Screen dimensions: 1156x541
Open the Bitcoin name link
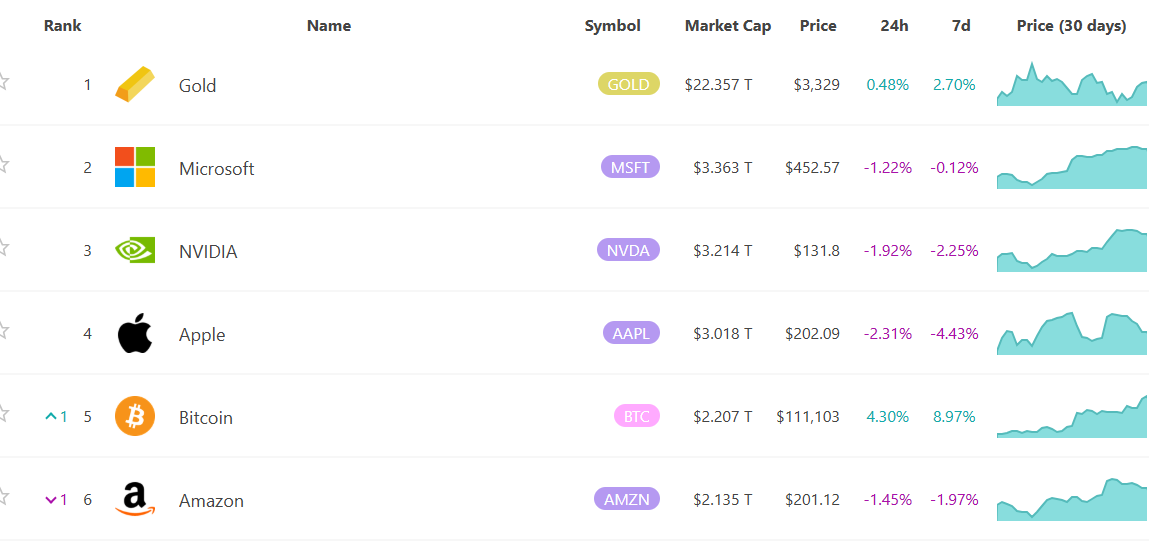205,417
